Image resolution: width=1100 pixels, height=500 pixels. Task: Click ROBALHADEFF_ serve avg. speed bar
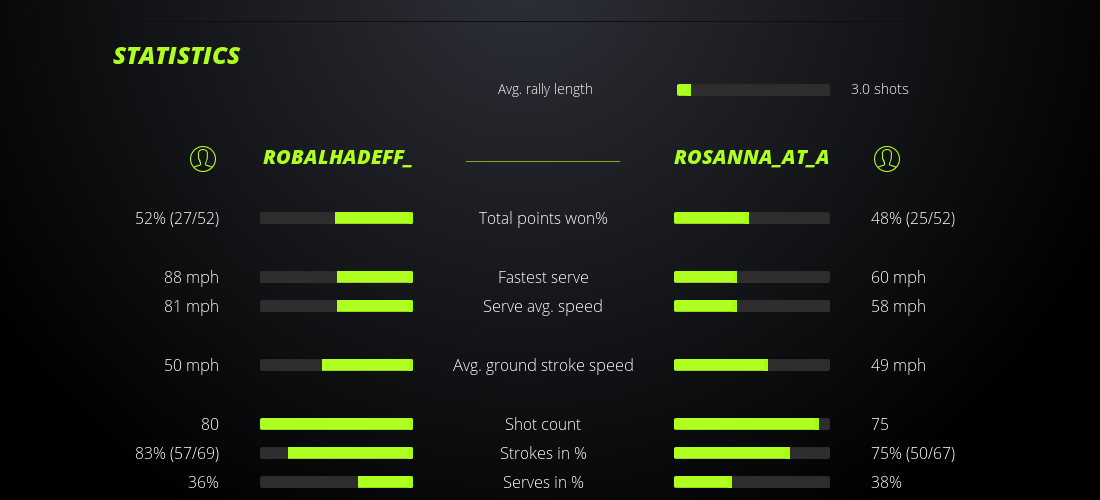point(336,306)
